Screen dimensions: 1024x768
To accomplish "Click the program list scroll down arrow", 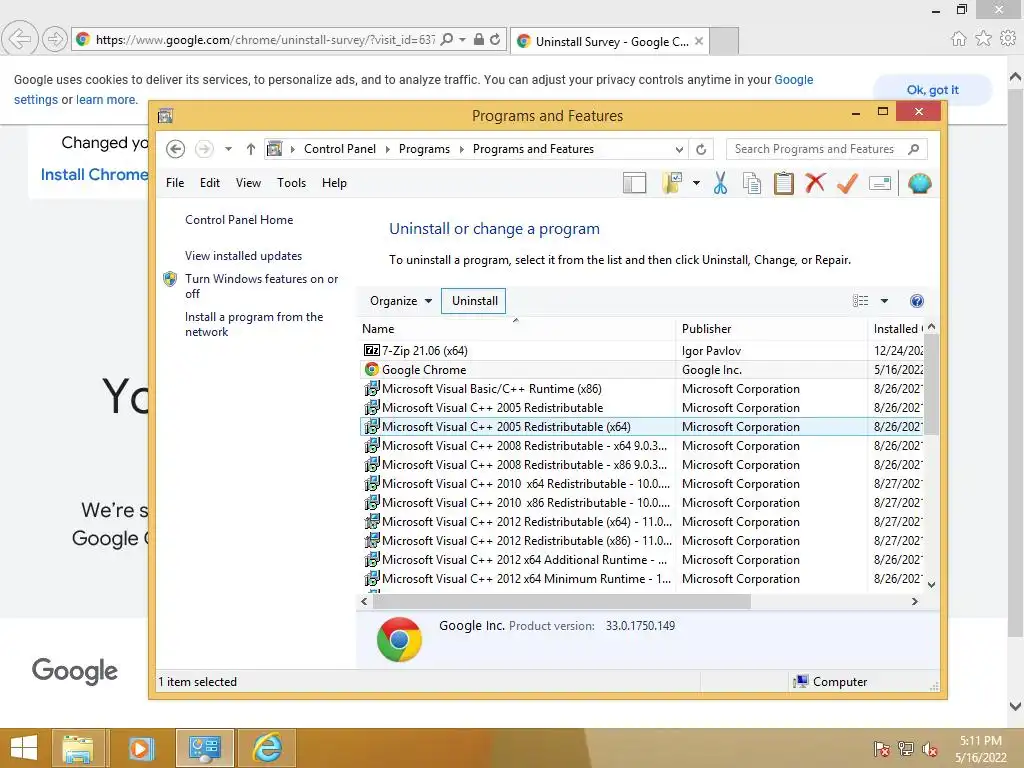I will [x=931, y=584].
